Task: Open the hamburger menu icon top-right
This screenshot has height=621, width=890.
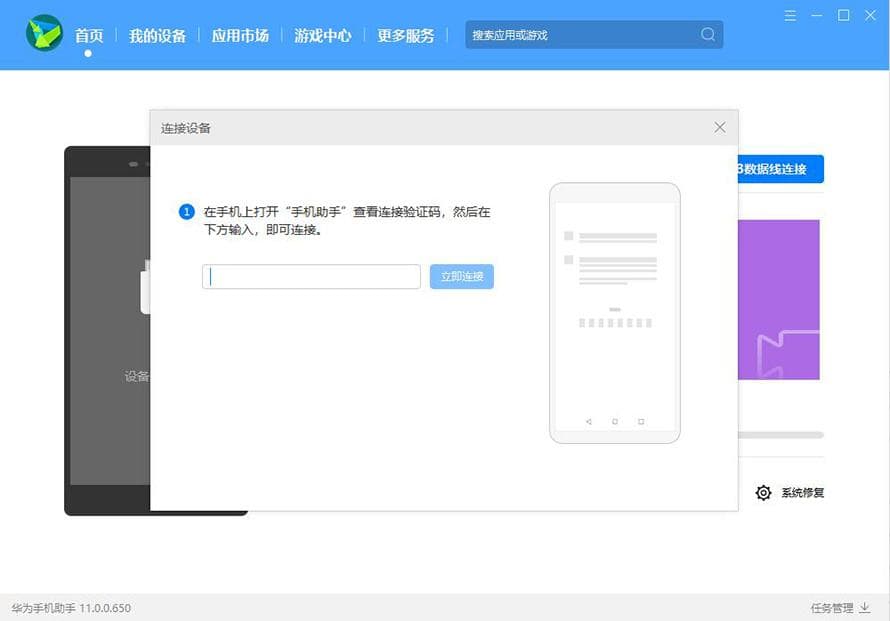Action: (x=792, y=15)
